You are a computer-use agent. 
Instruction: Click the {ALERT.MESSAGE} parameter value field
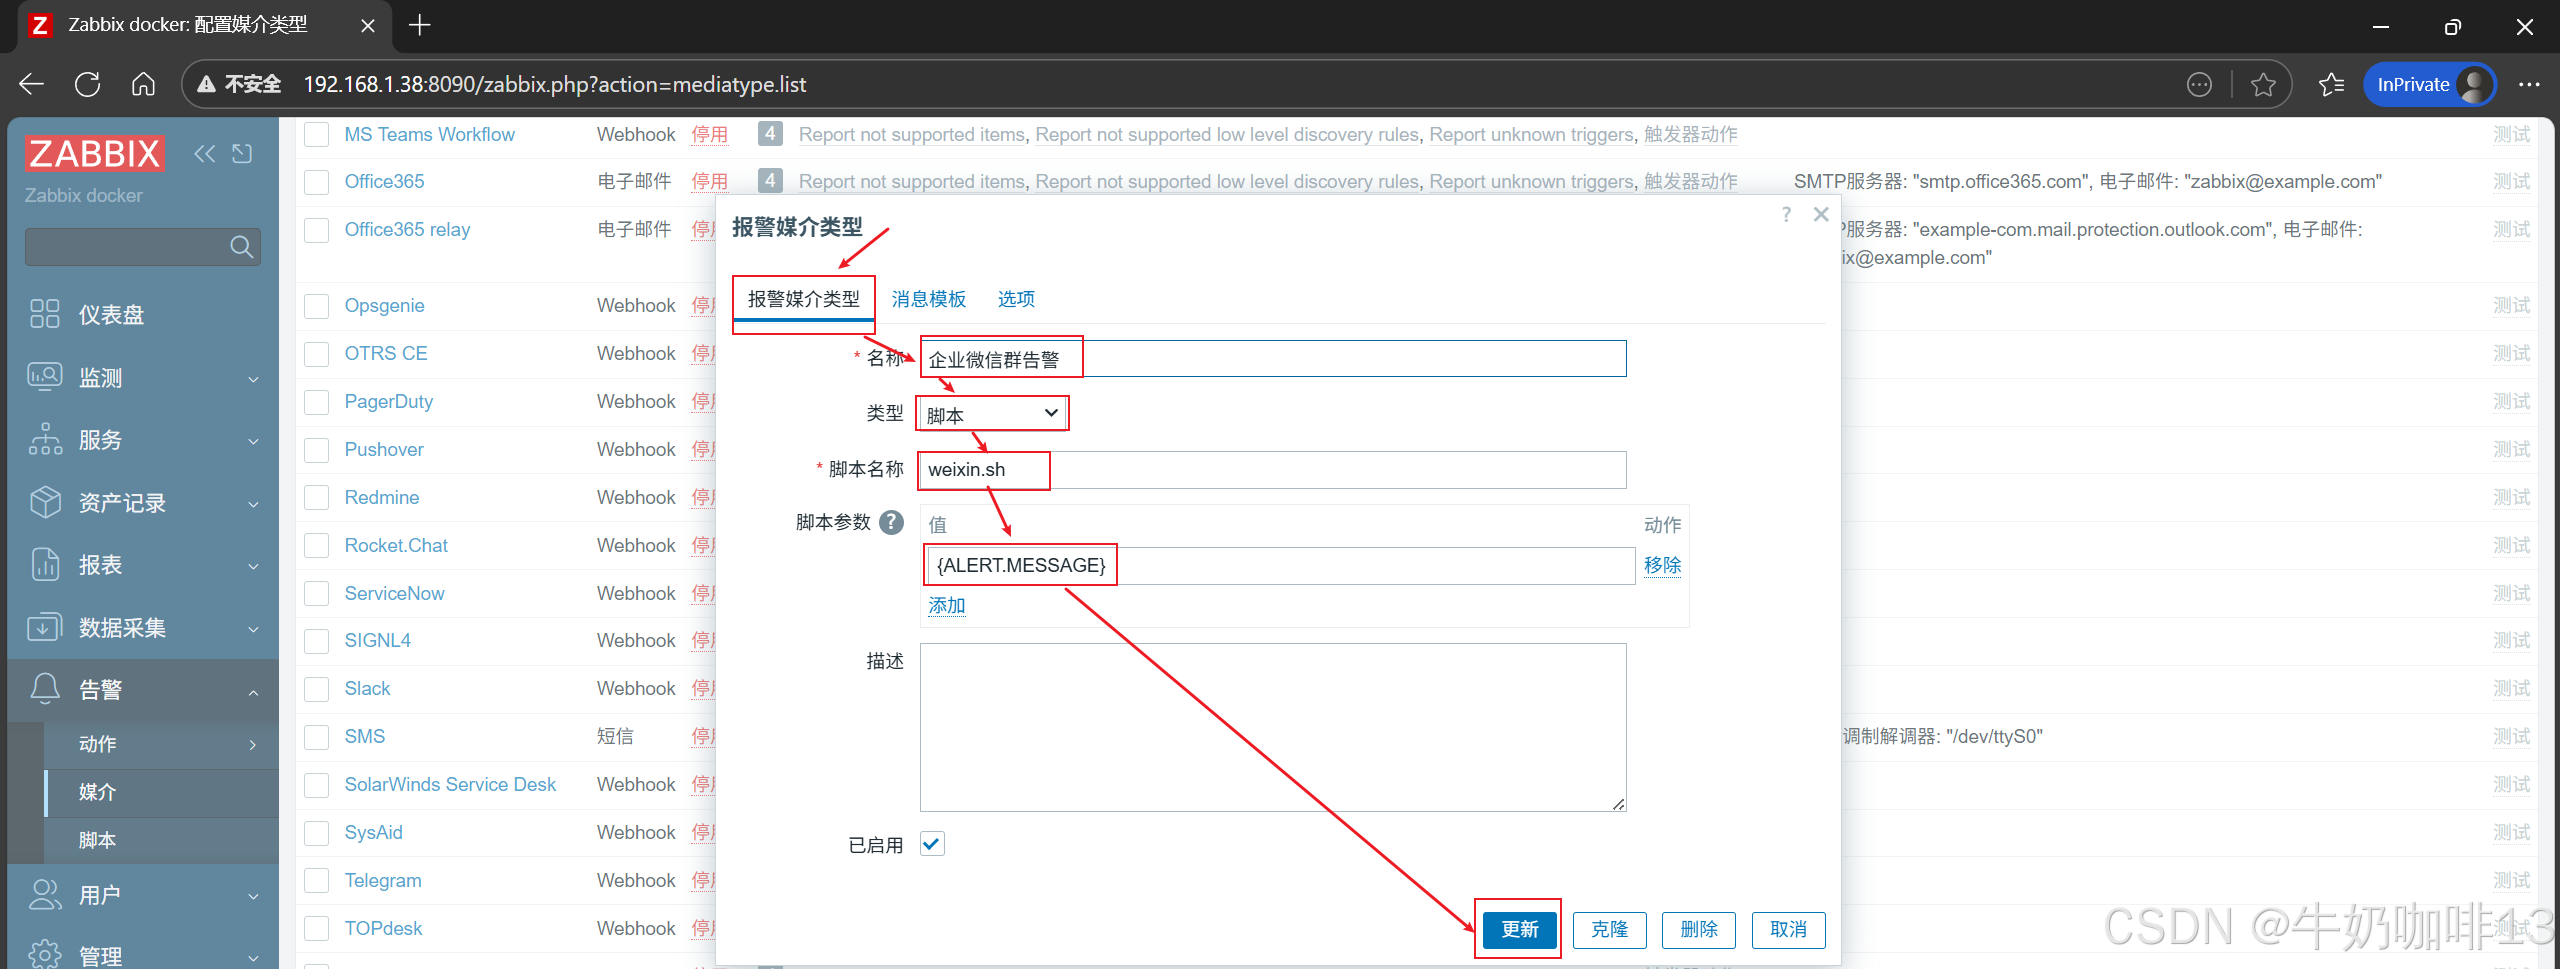(1281, 566)
